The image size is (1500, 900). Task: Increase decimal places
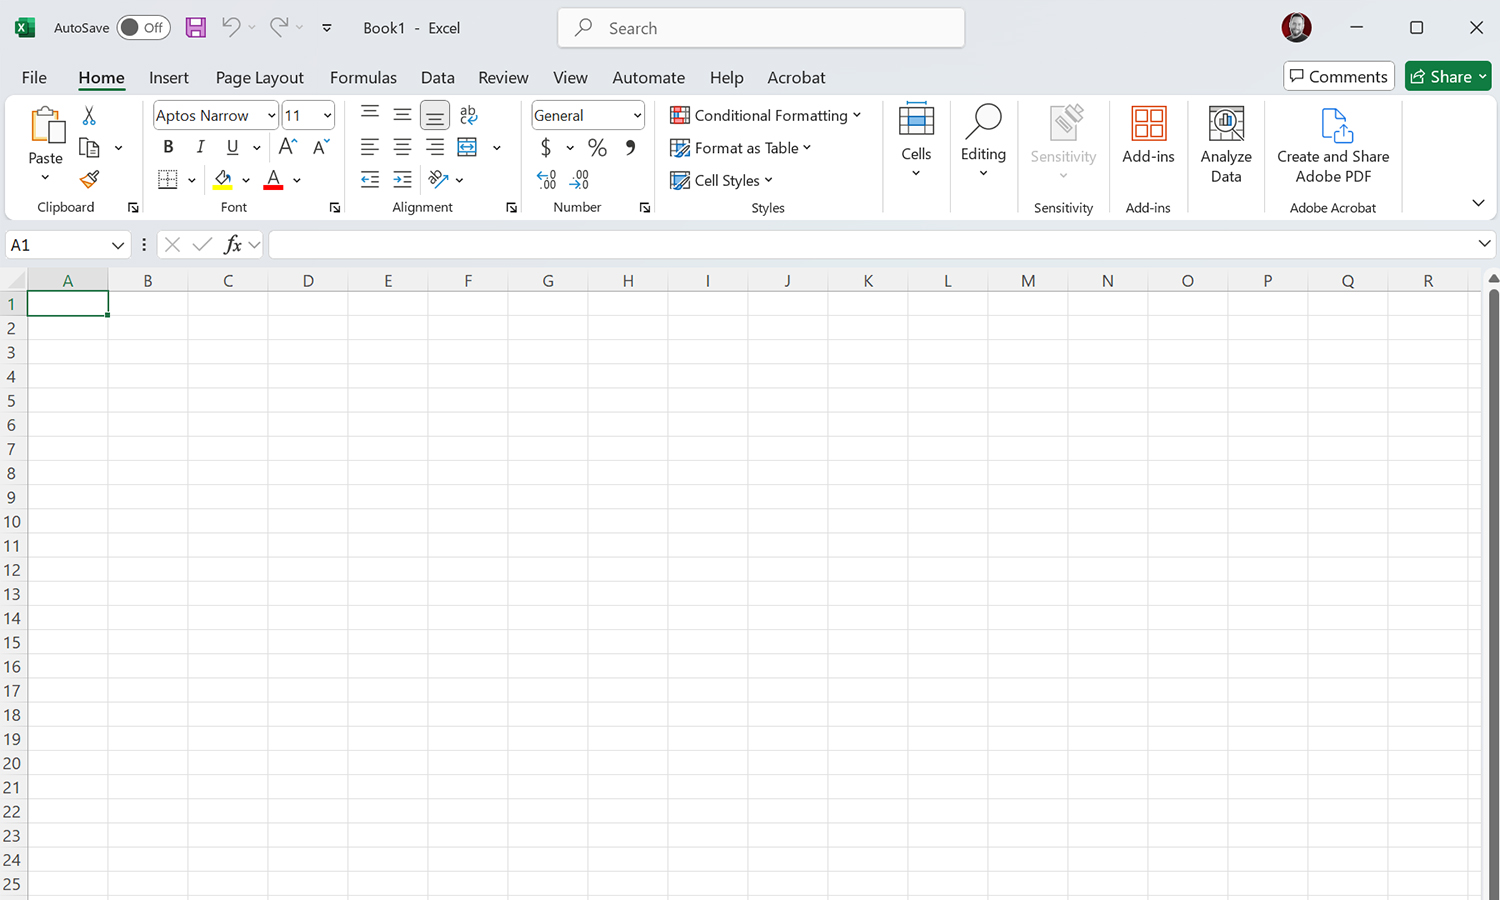(546, 180)
